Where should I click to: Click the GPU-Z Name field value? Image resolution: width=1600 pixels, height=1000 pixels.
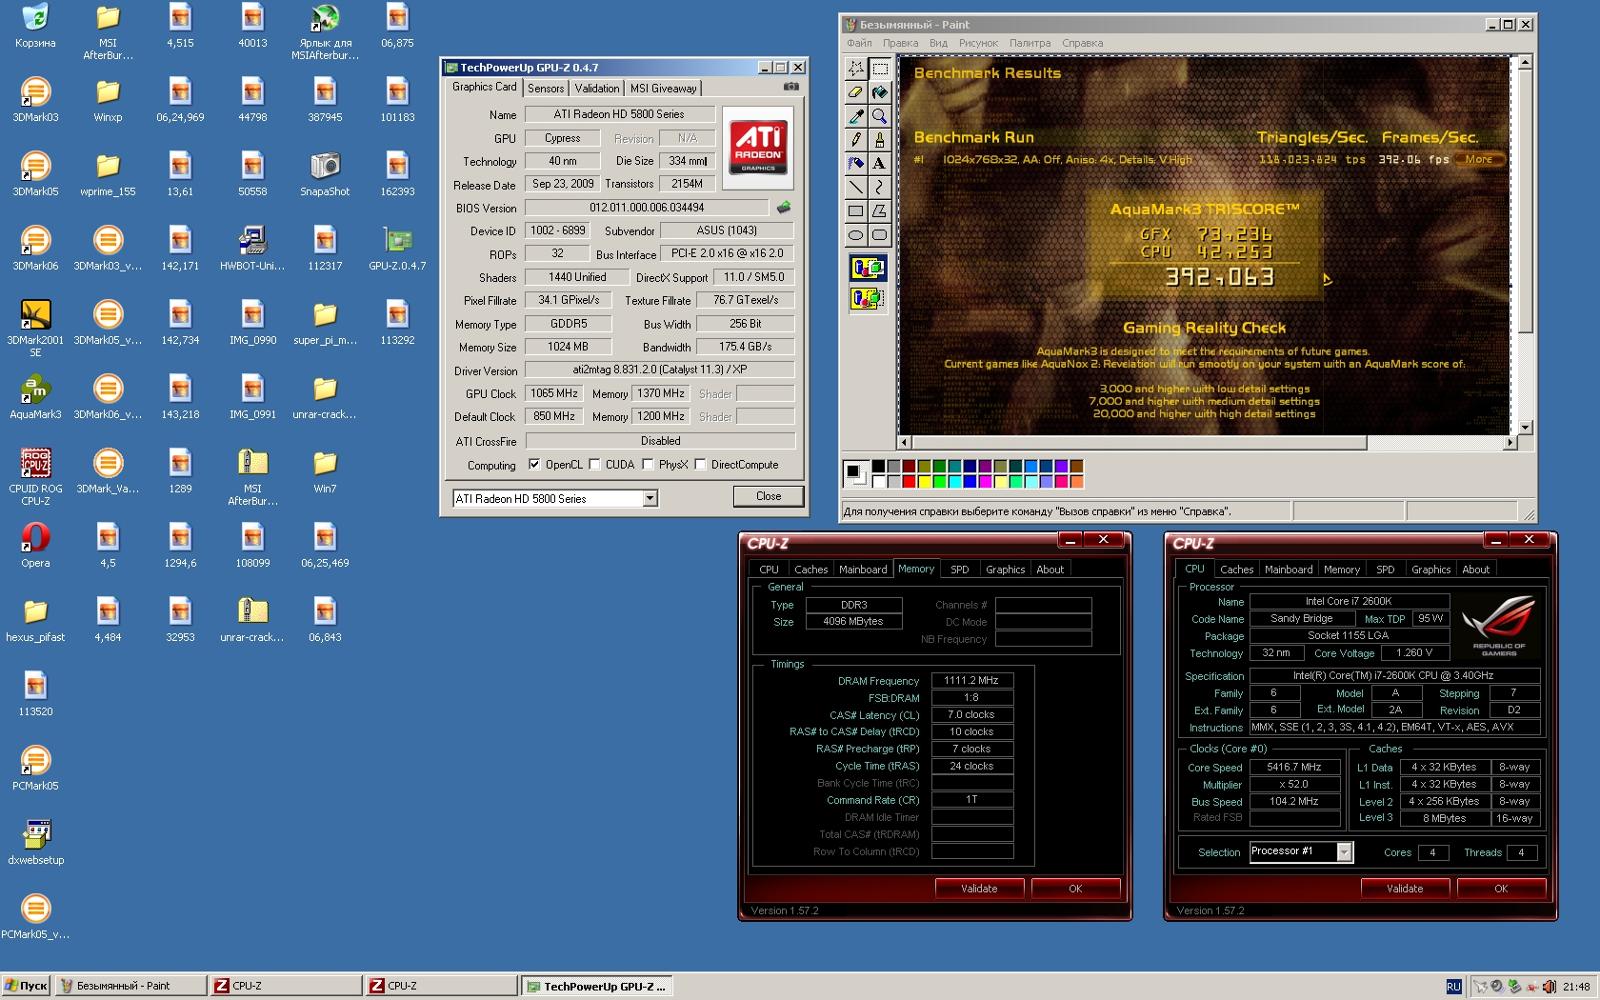click(620, 114)
